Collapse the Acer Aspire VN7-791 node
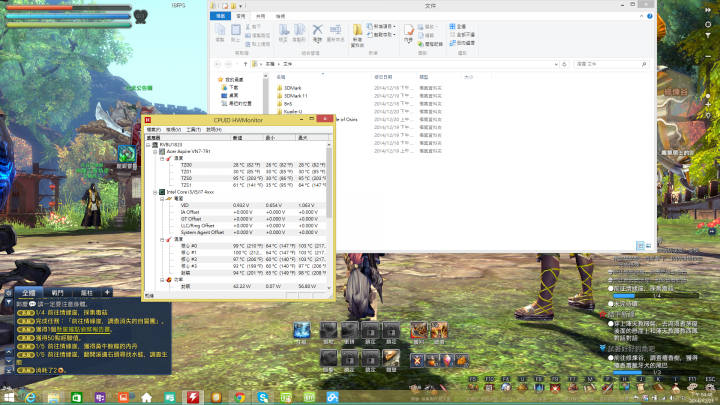720x405 pixels. (x=155, y=152)
